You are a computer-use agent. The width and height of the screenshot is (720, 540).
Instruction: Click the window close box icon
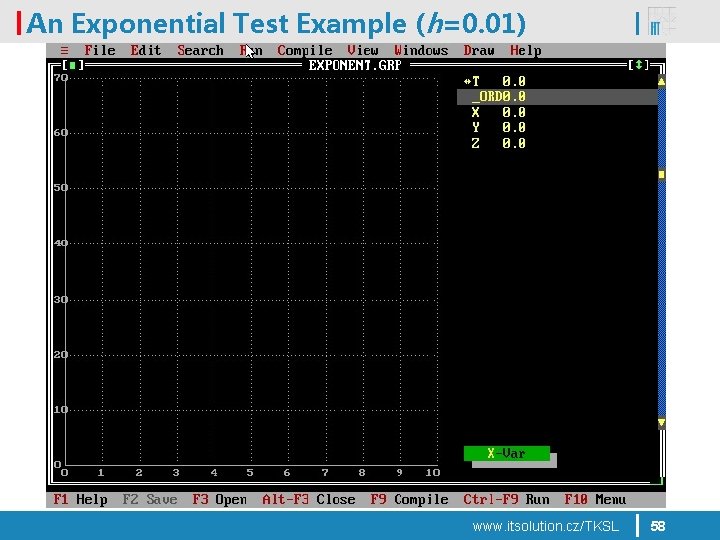73,65
